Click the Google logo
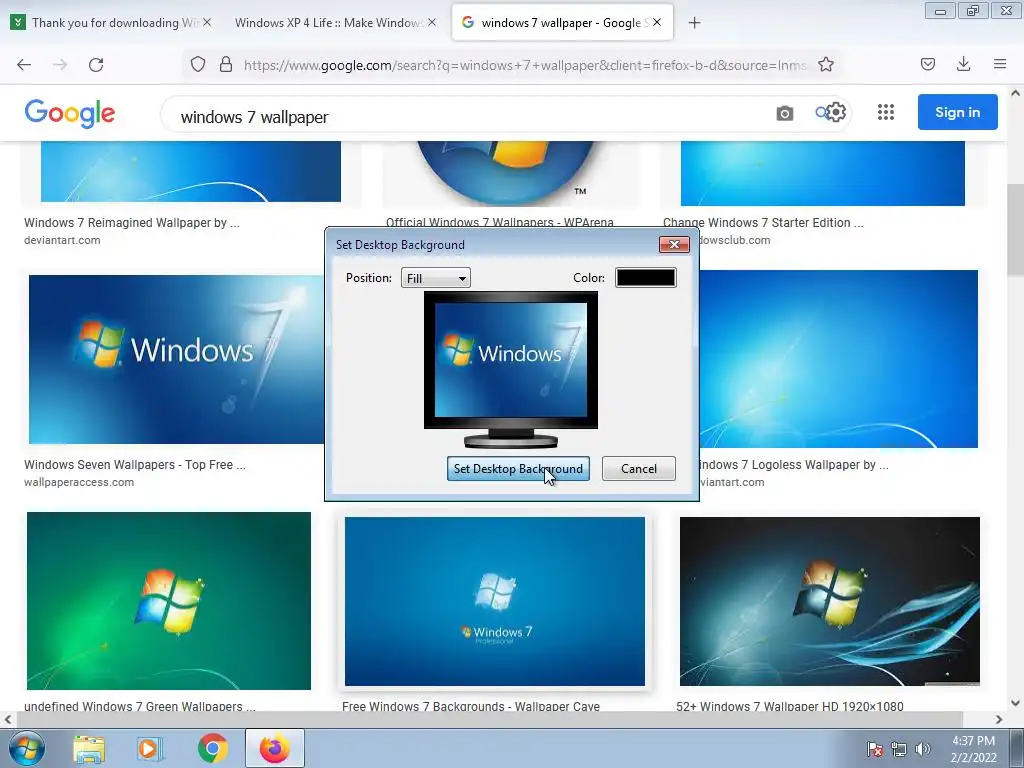 coord(70,114)
